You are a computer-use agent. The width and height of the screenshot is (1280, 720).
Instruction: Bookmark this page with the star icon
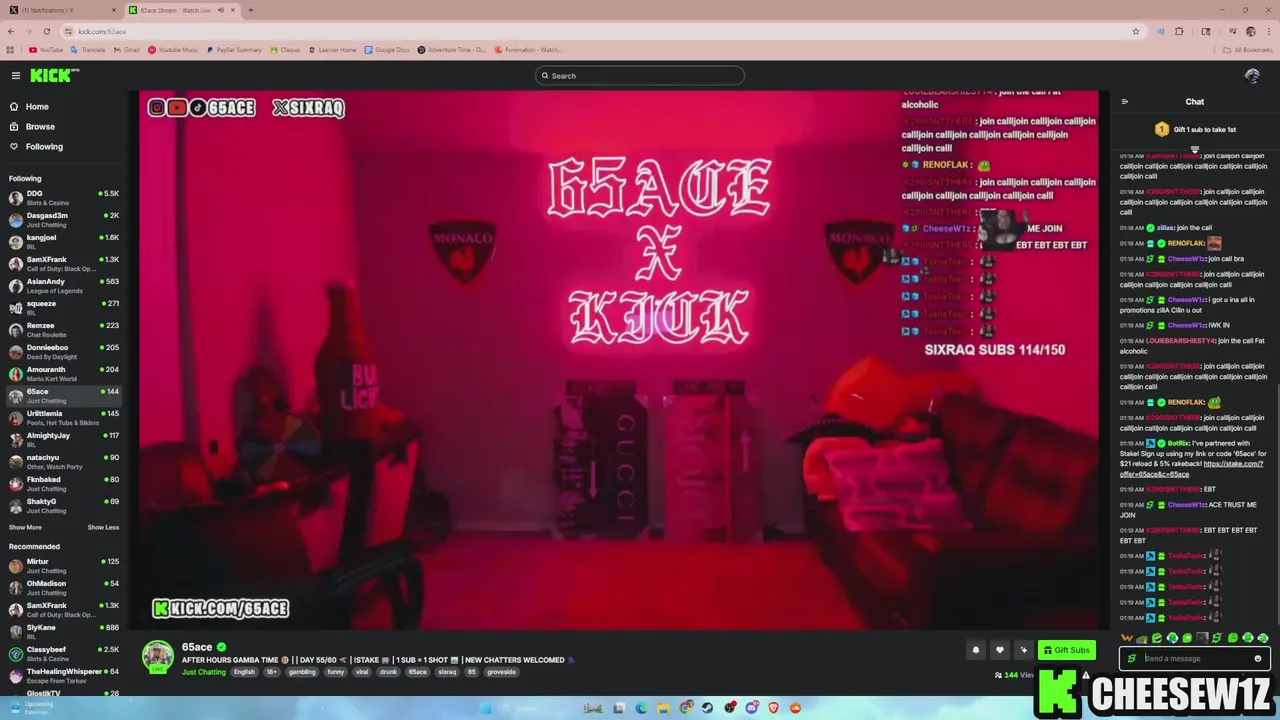[1135, 31]
